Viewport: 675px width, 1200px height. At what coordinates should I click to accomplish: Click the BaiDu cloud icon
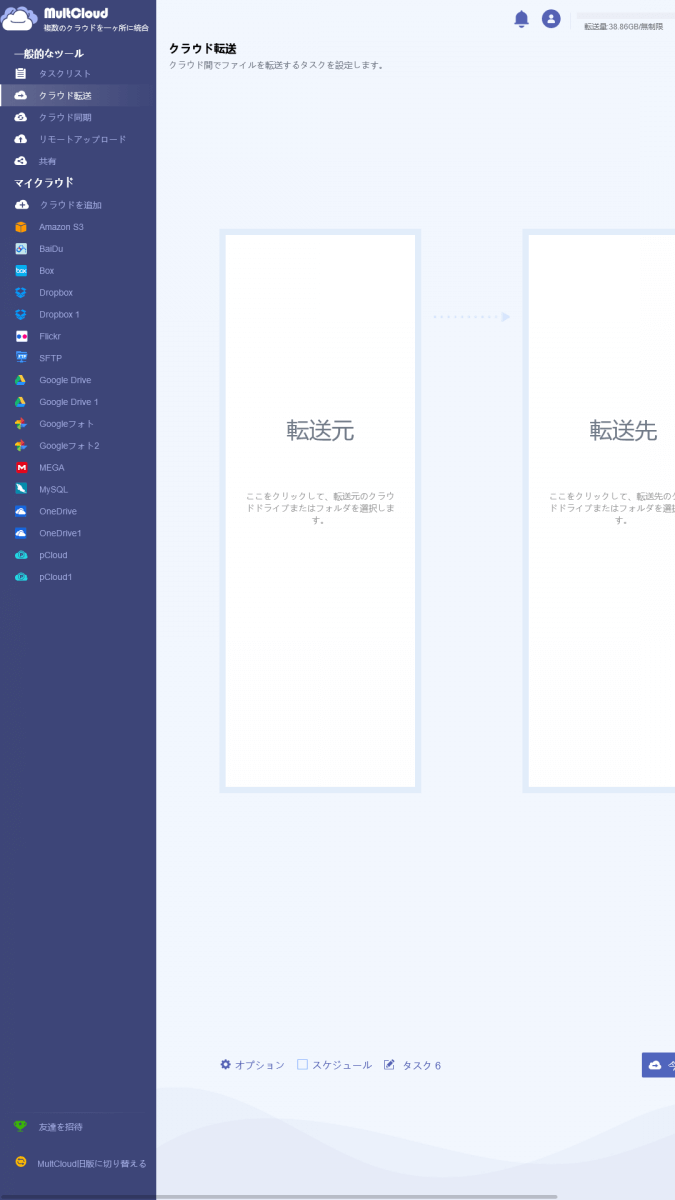pos(20,249)
